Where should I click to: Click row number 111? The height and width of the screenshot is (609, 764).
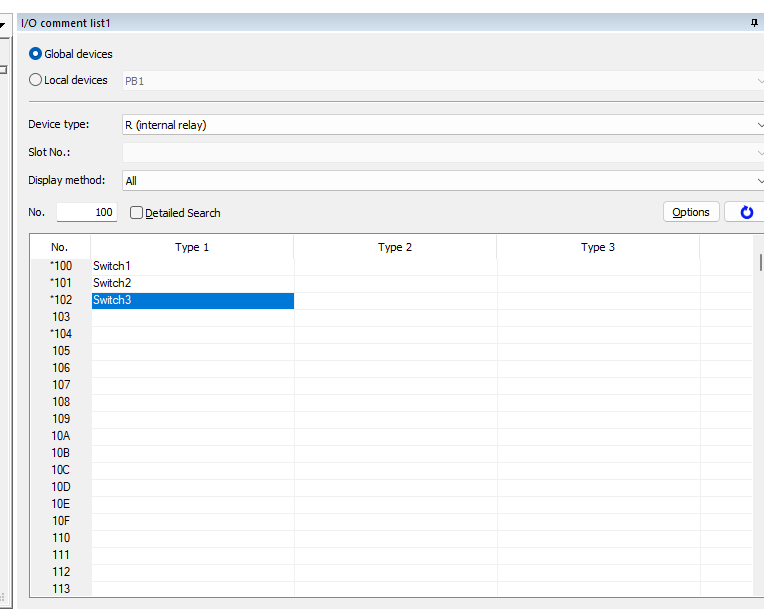(x=61, y=555)
